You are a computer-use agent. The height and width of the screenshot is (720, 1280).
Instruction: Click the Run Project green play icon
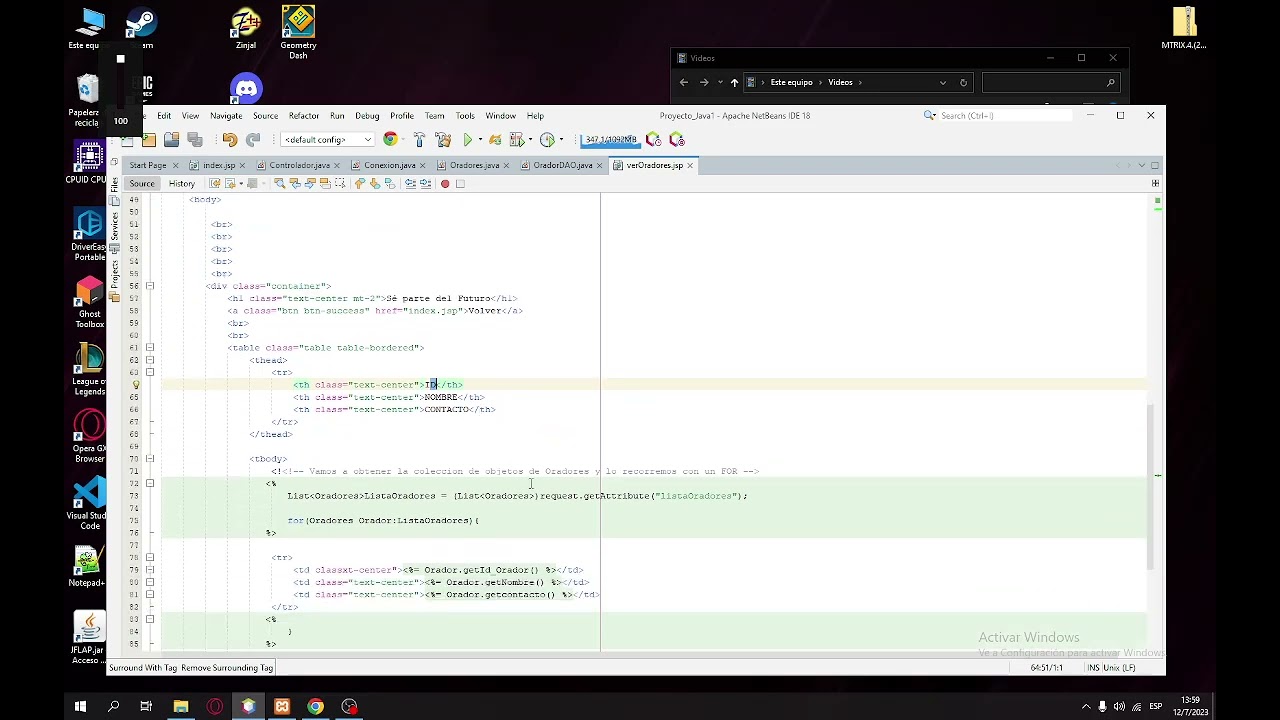coord(467,140)
